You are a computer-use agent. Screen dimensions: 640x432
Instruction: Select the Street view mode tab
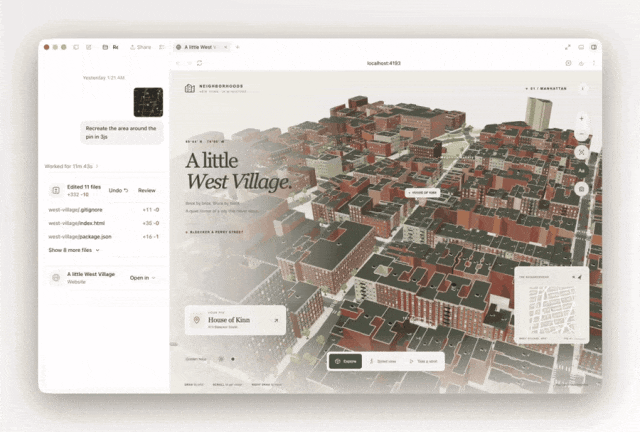point(383,361)
